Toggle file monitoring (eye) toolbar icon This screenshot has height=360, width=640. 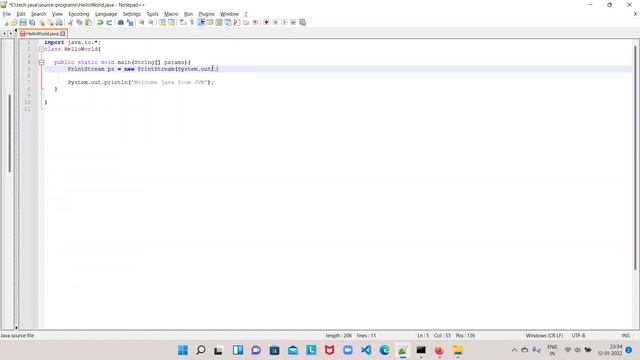click(255, 22)
